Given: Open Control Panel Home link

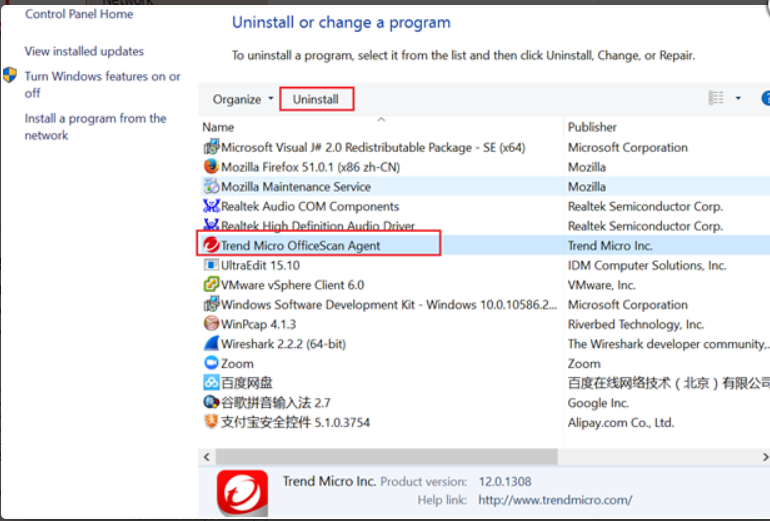Looking at the screenshot, I should (79, 14).
